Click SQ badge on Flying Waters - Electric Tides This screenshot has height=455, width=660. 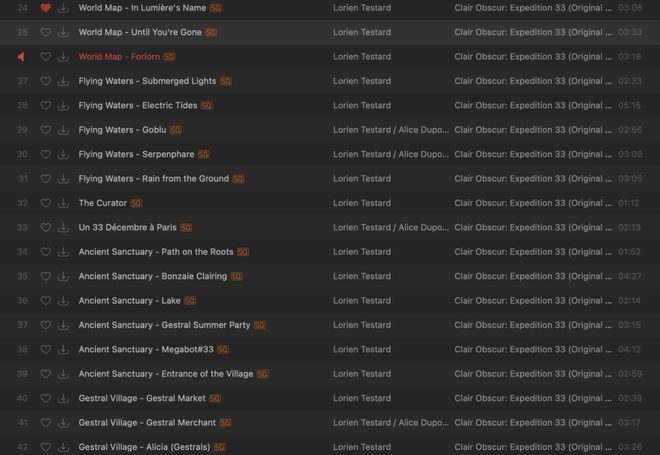(206, 106)
